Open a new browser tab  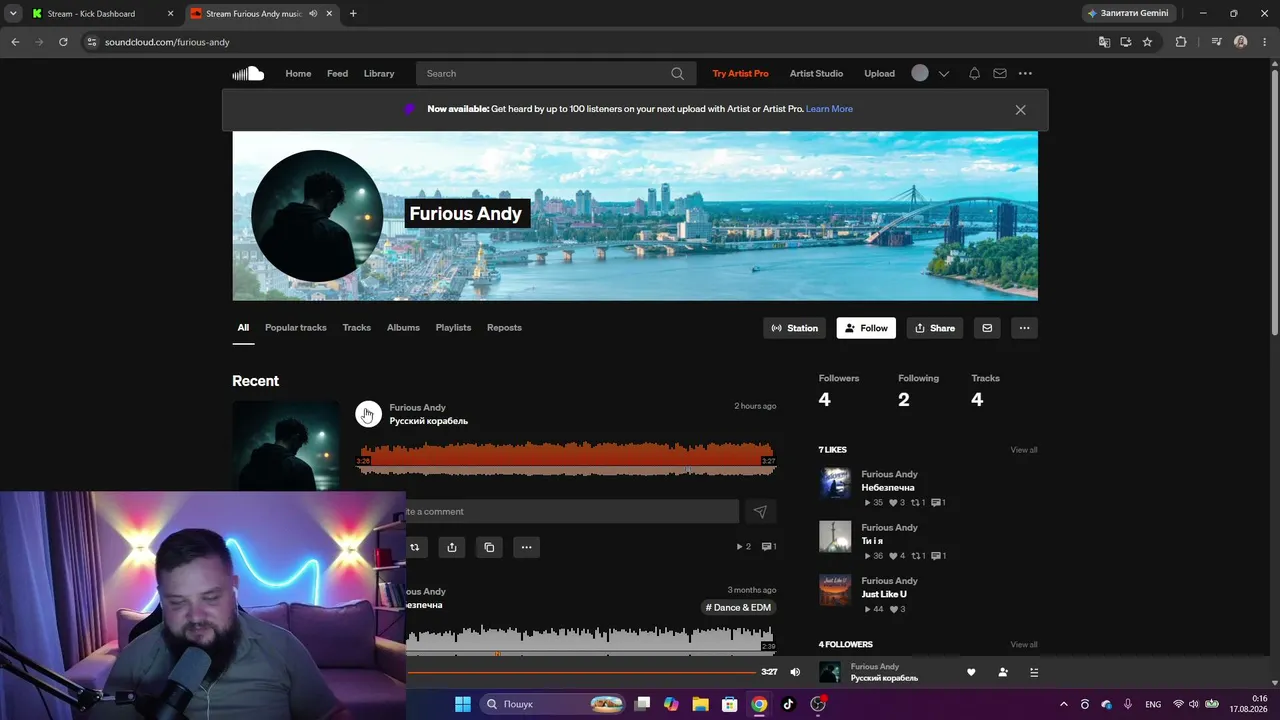[353, 14]
